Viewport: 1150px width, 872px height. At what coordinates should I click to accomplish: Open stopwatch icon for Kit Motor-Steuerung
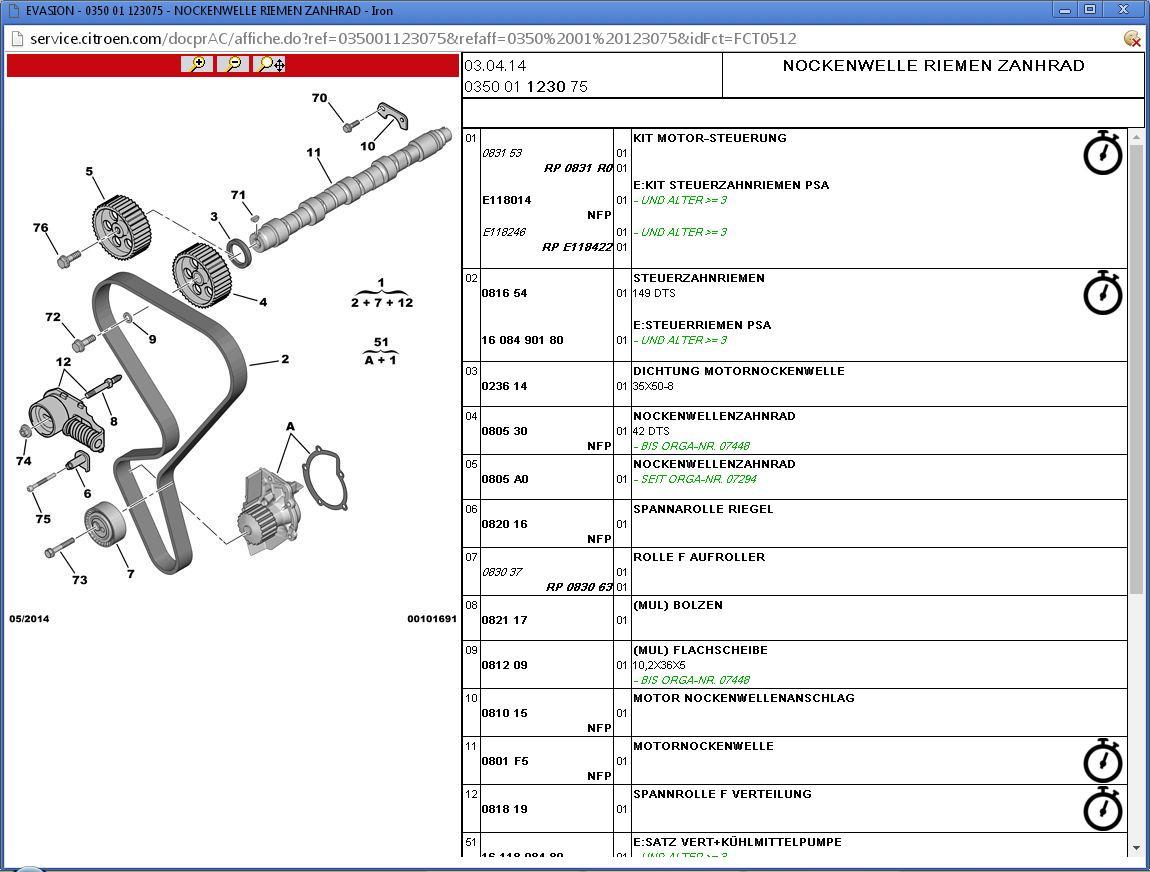1102,153
